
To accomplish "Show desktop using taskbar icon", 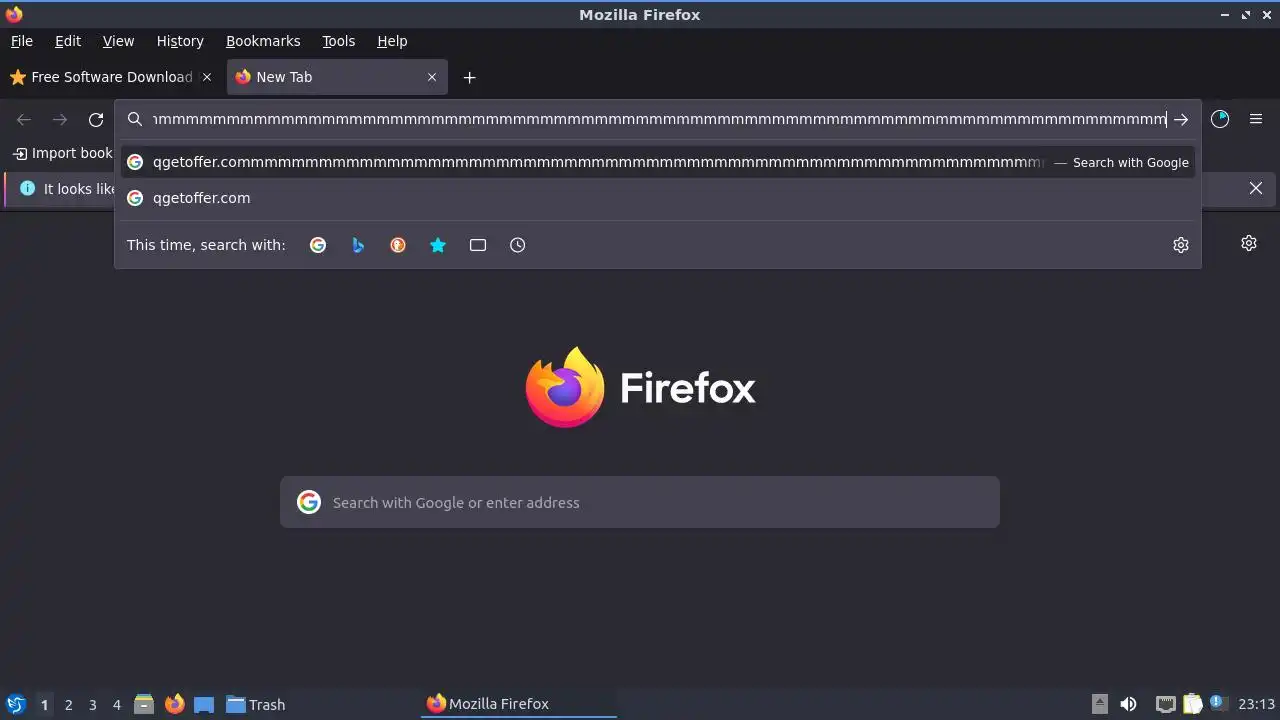I will (x=204, y=704).
